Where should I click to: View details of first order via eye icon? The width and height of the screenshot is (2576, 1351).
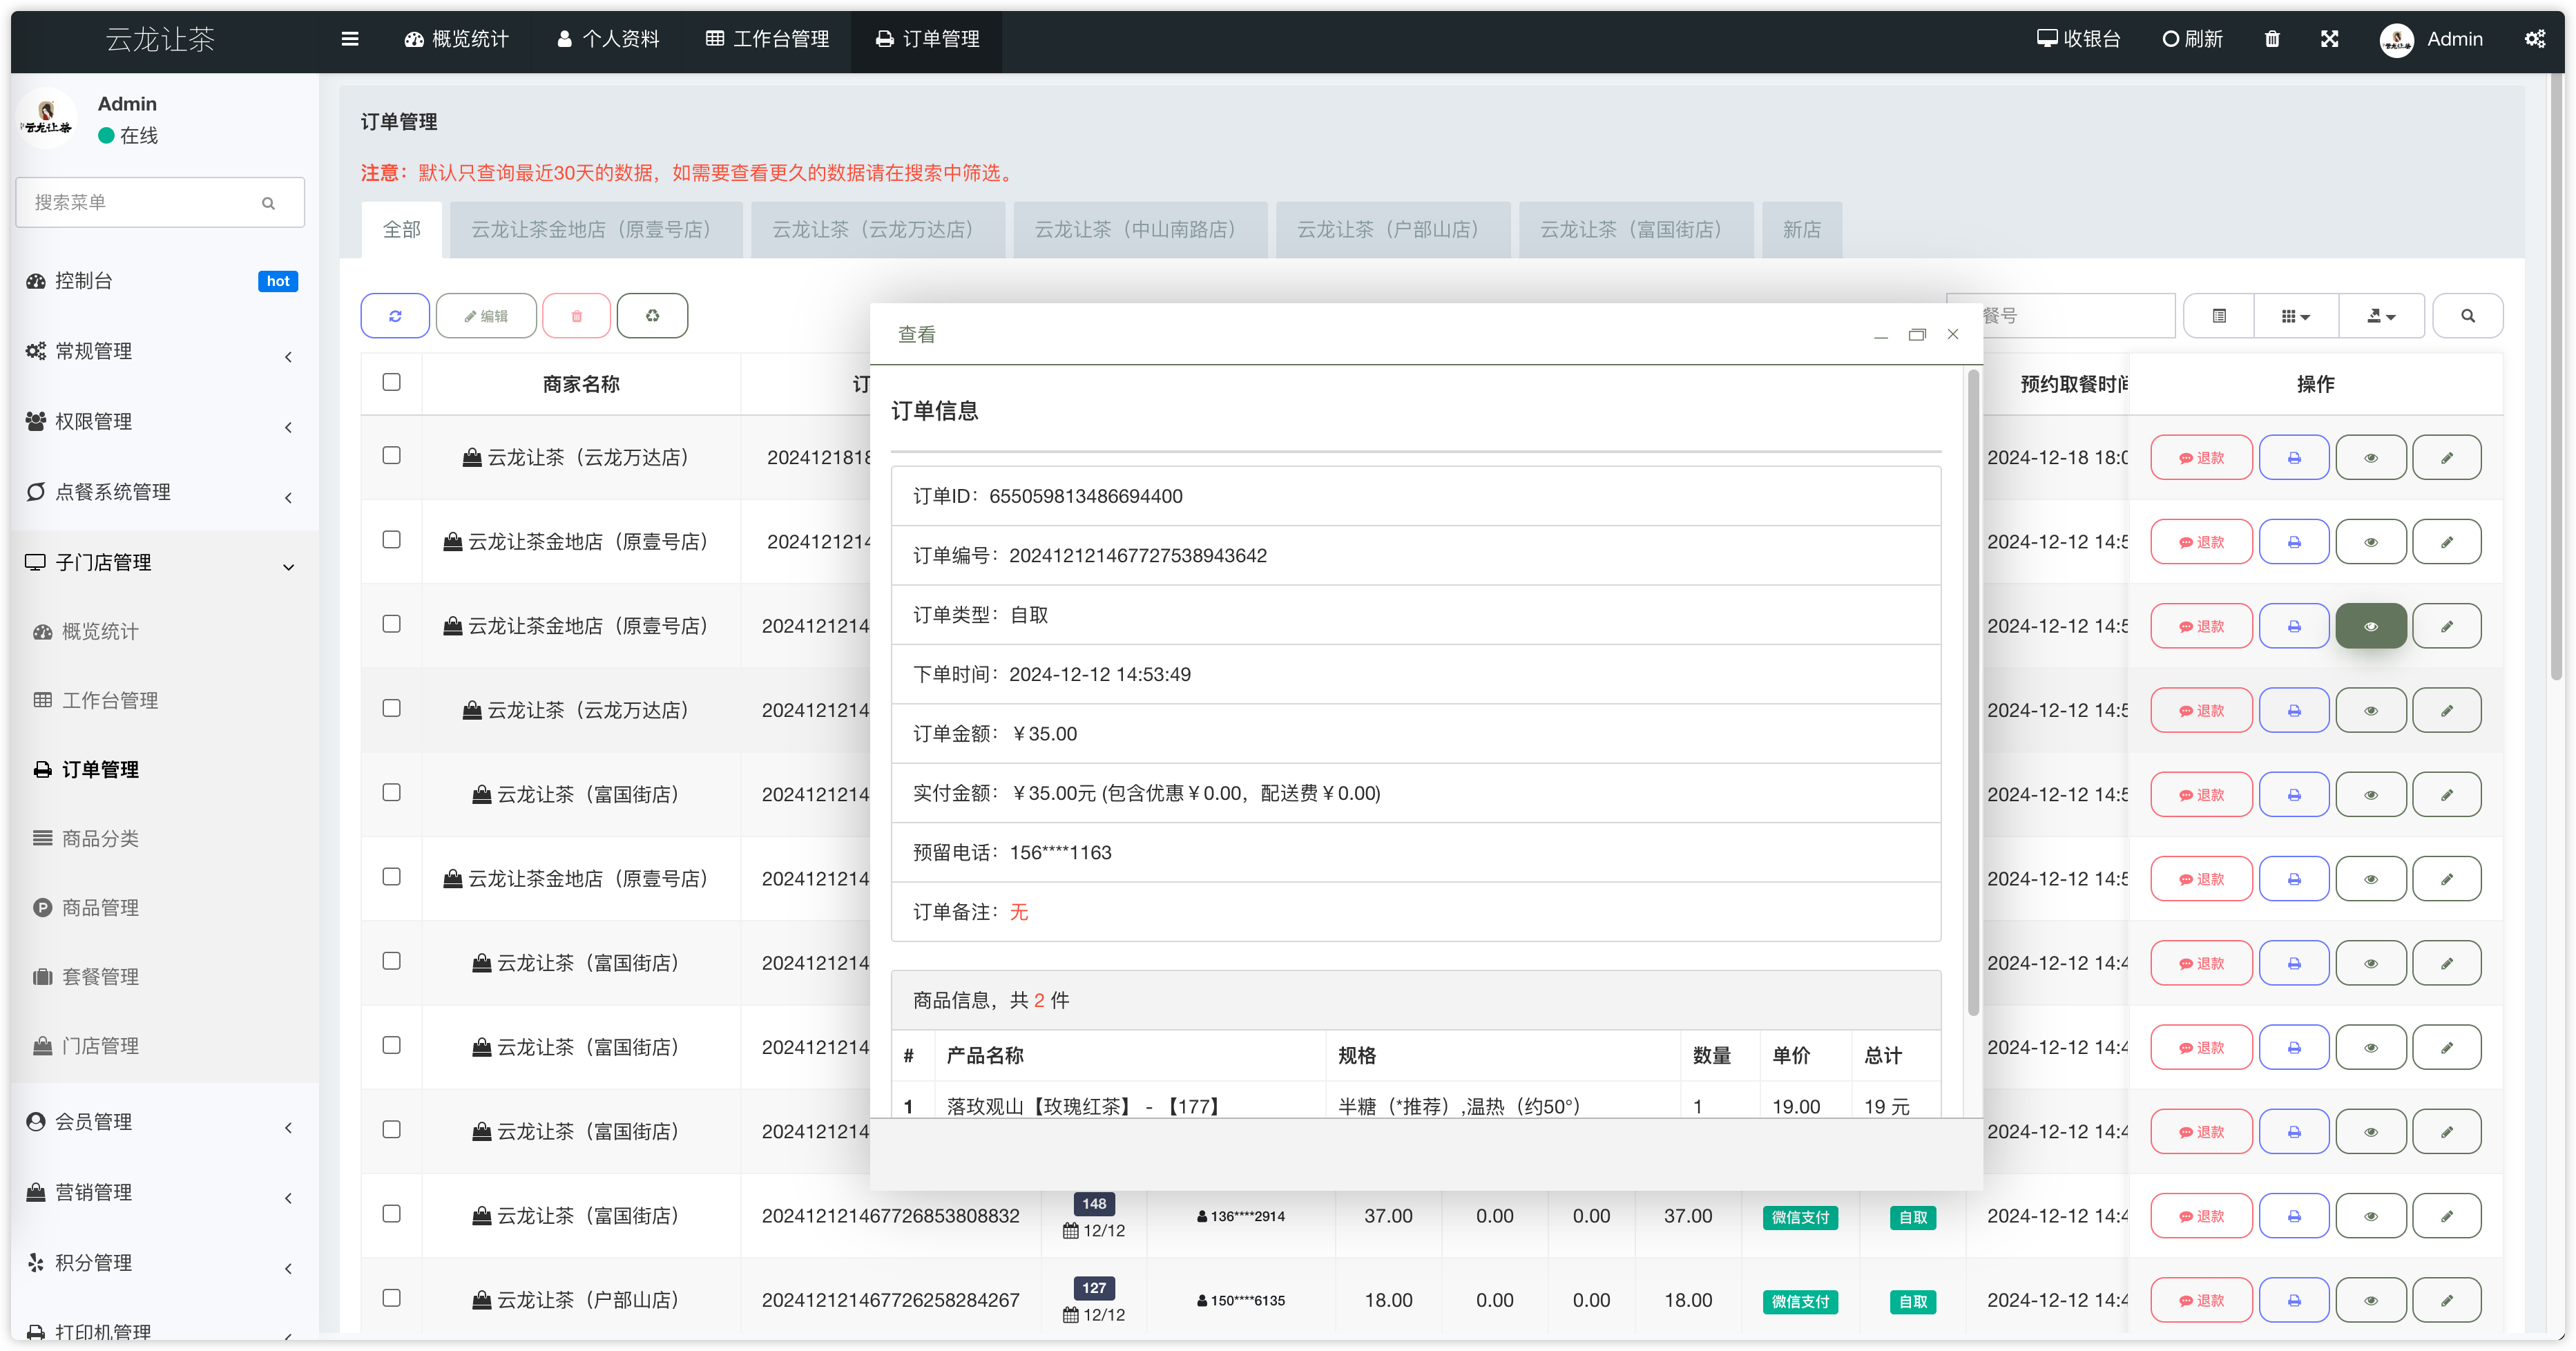coord(2370,458)
